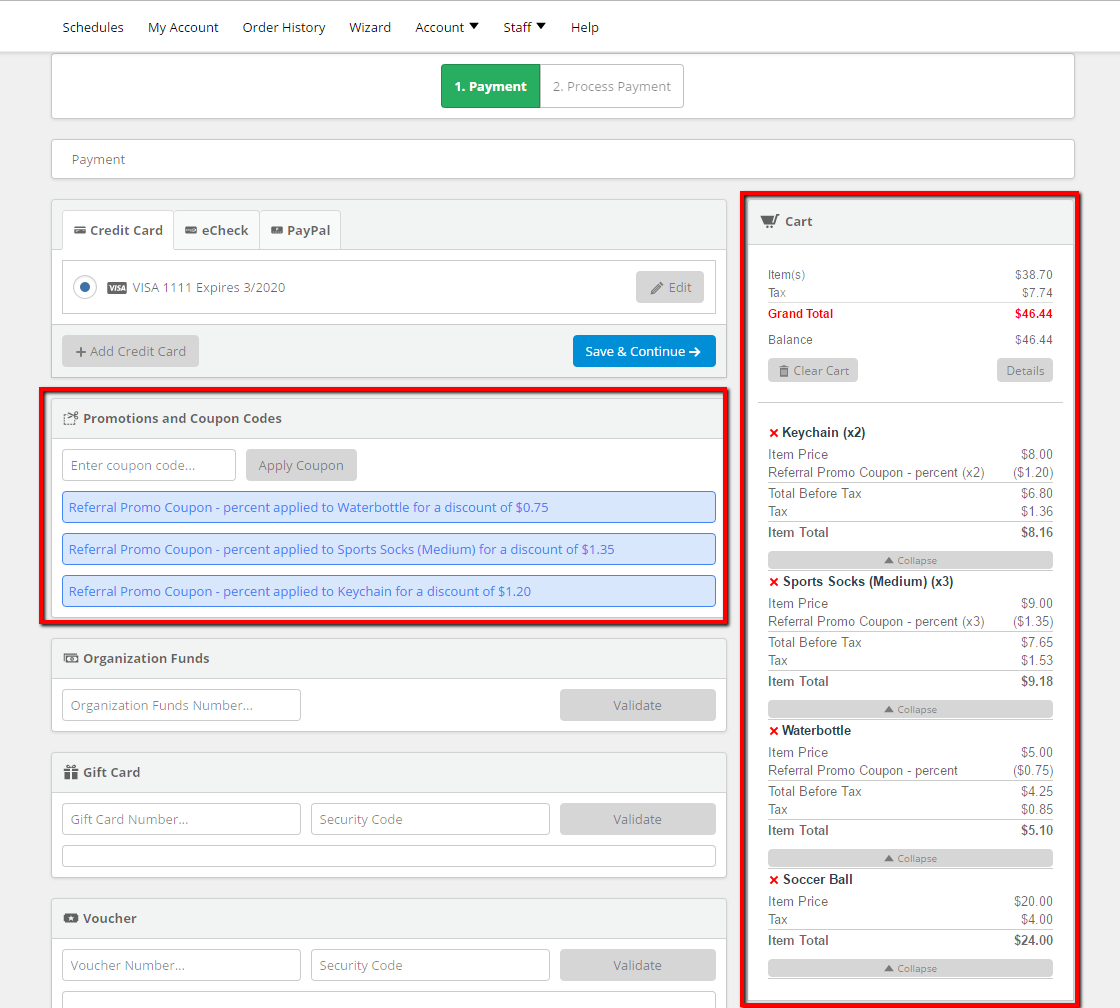The width and height of the screenshot is (1120, 1008).
Task: Remove Sports Socks item with red X
Action: tap(774, 582)
